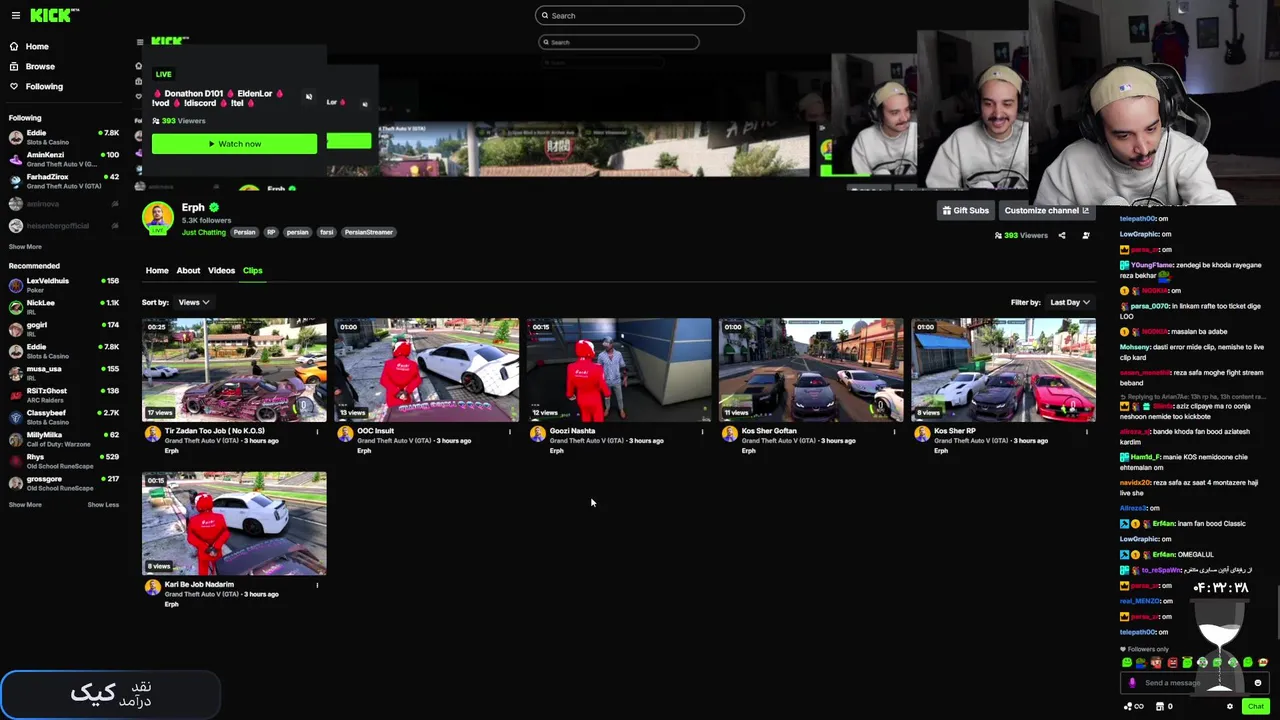Click the main Search field at top
This screenshot has height=720, width=1280.
640,15
